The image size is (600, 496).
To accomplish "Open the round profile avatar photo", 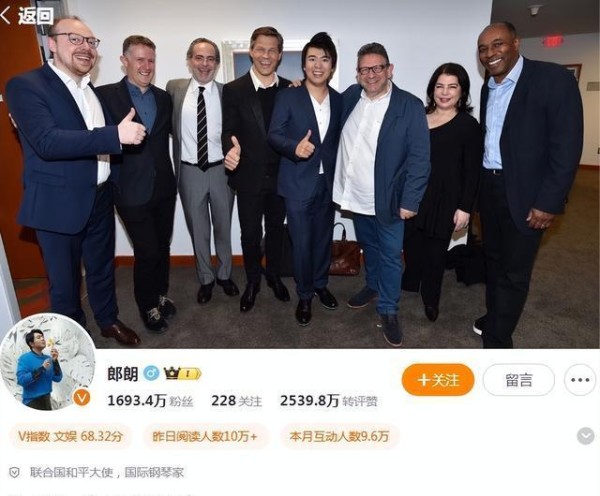I will pyautogui.click(x=47, y=362).
